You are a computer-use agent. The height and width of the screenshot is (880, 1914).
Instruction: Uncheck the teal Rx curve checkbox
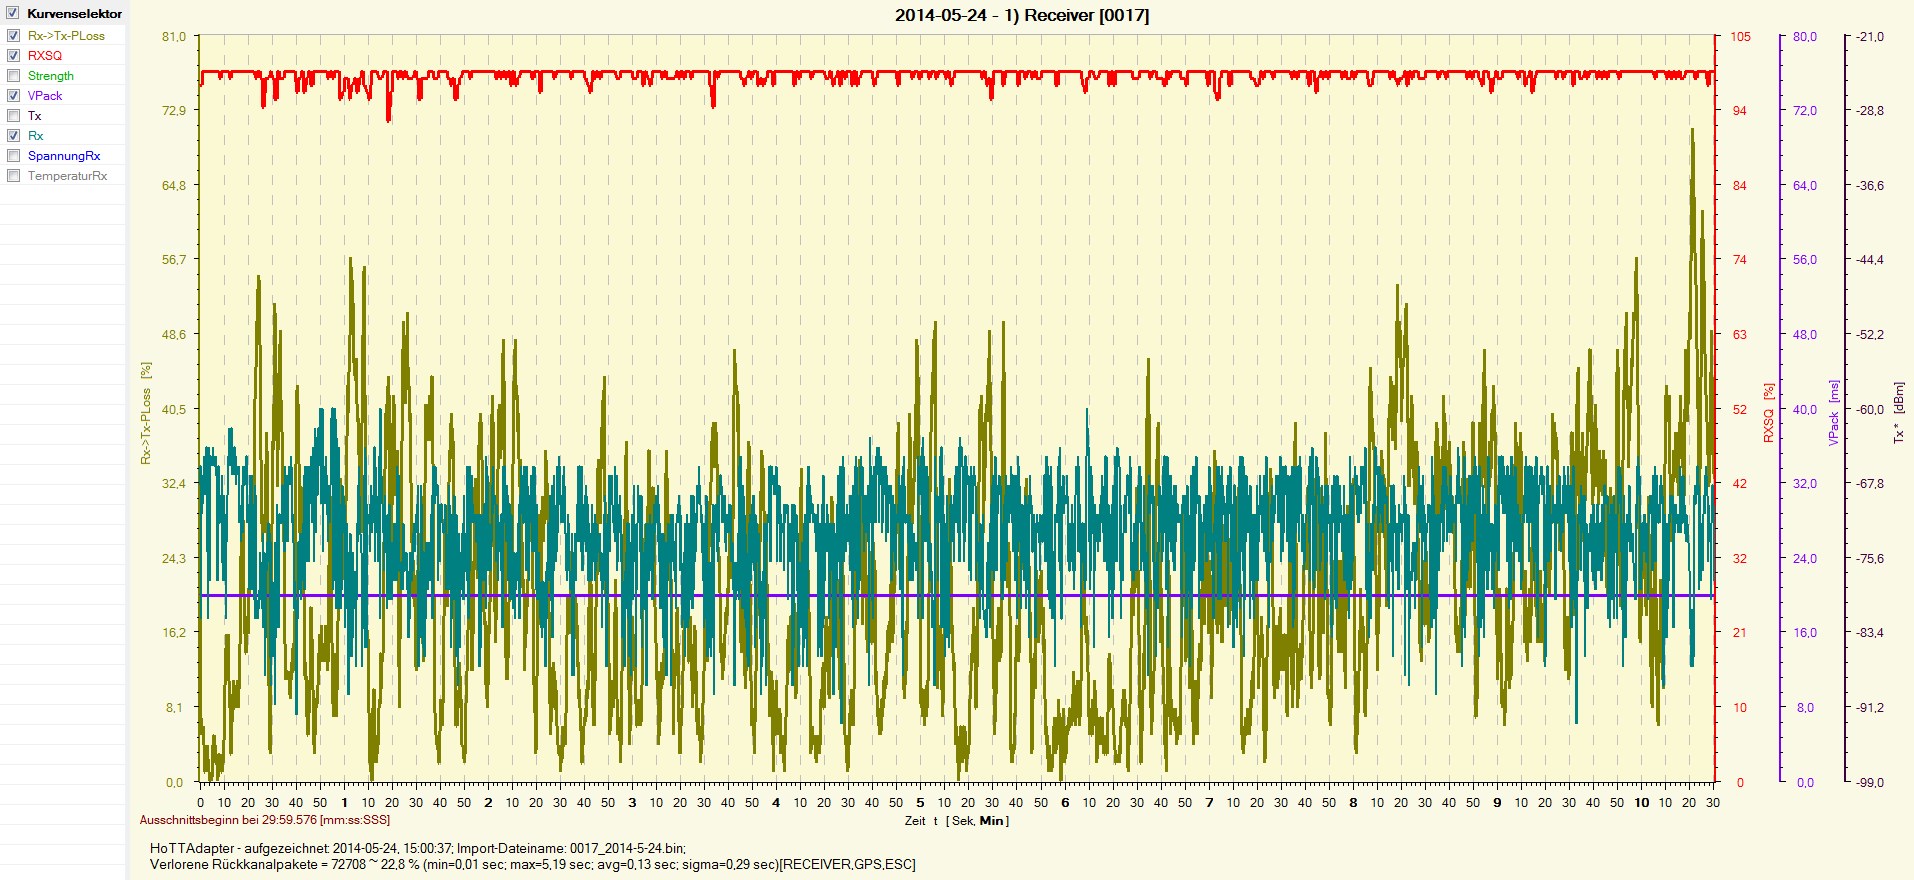pyautogui.click(x=14, y=136)
